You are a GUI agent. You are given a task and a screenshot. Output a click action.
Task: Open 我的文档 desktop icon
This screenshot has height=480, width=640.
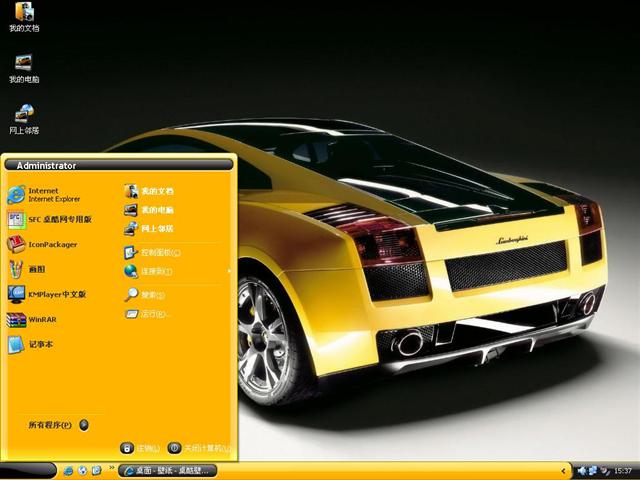click(x=24, y=17)
